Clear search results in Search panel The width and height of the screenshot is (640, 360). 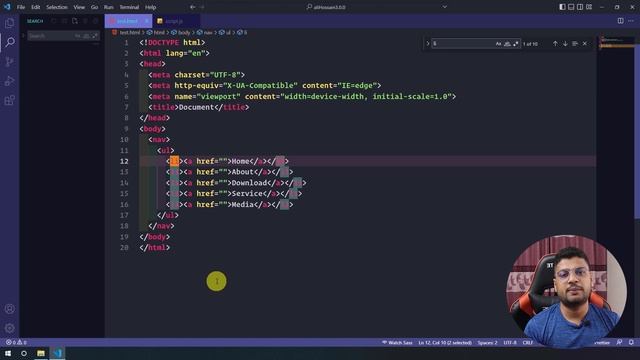pos(64,21)
